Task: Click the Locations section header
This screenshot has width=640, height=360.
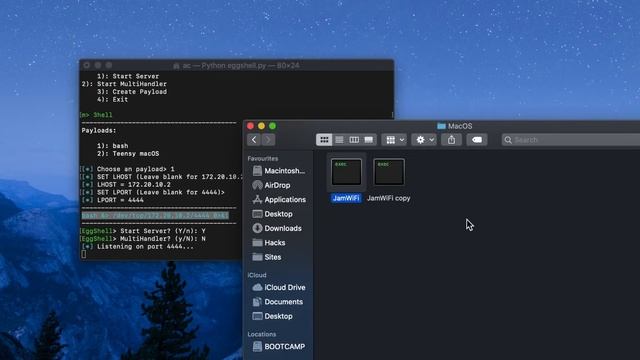Action: click(x=262, y=334)
